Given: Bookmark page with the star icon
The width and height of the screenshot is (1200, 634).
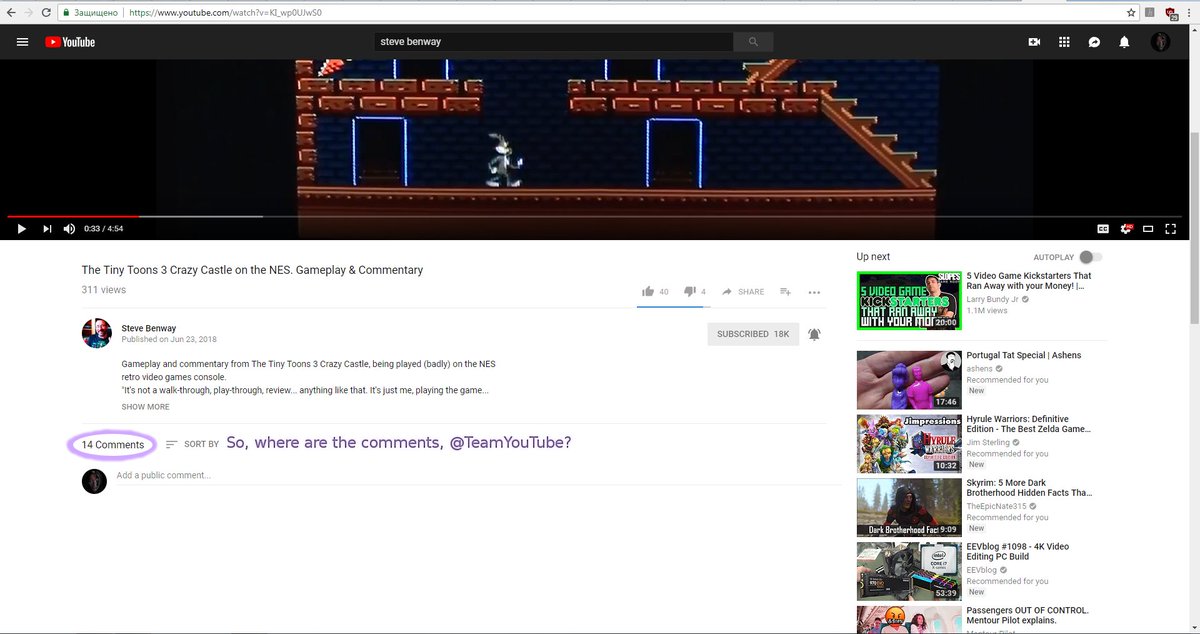Looking at the screenshot, I should 1131,13.
